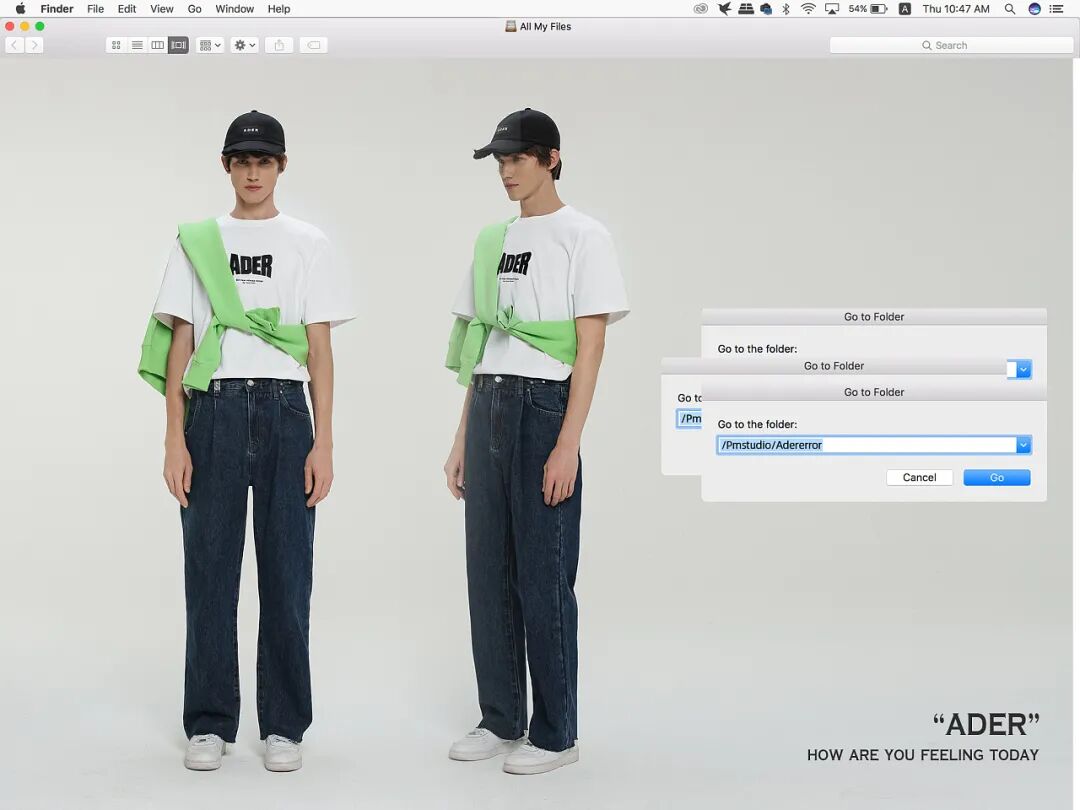Open the Window menu

pos(234,9)
